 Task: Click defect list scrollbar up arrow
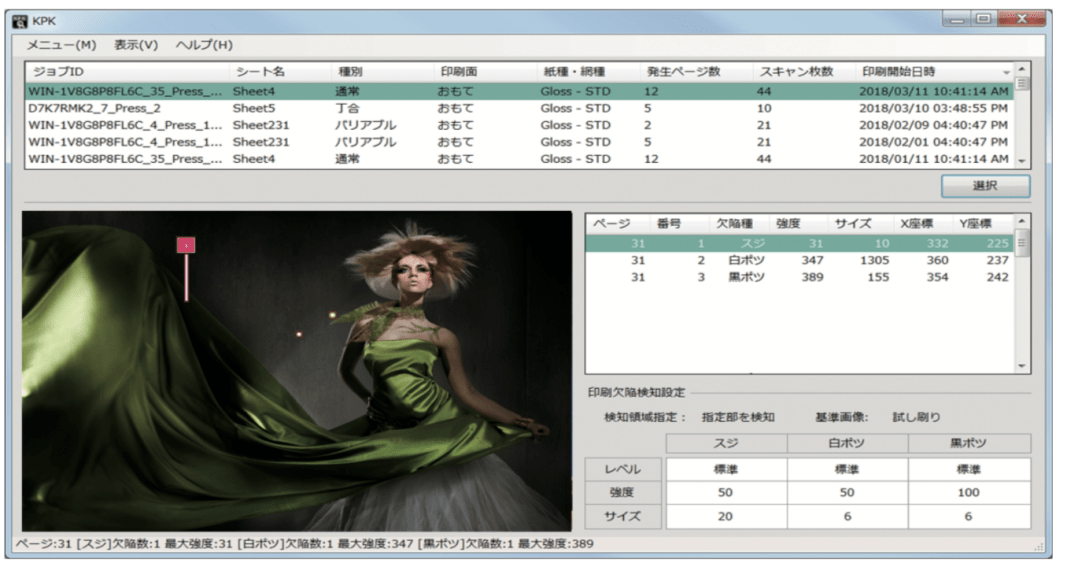click(1021, 221)
